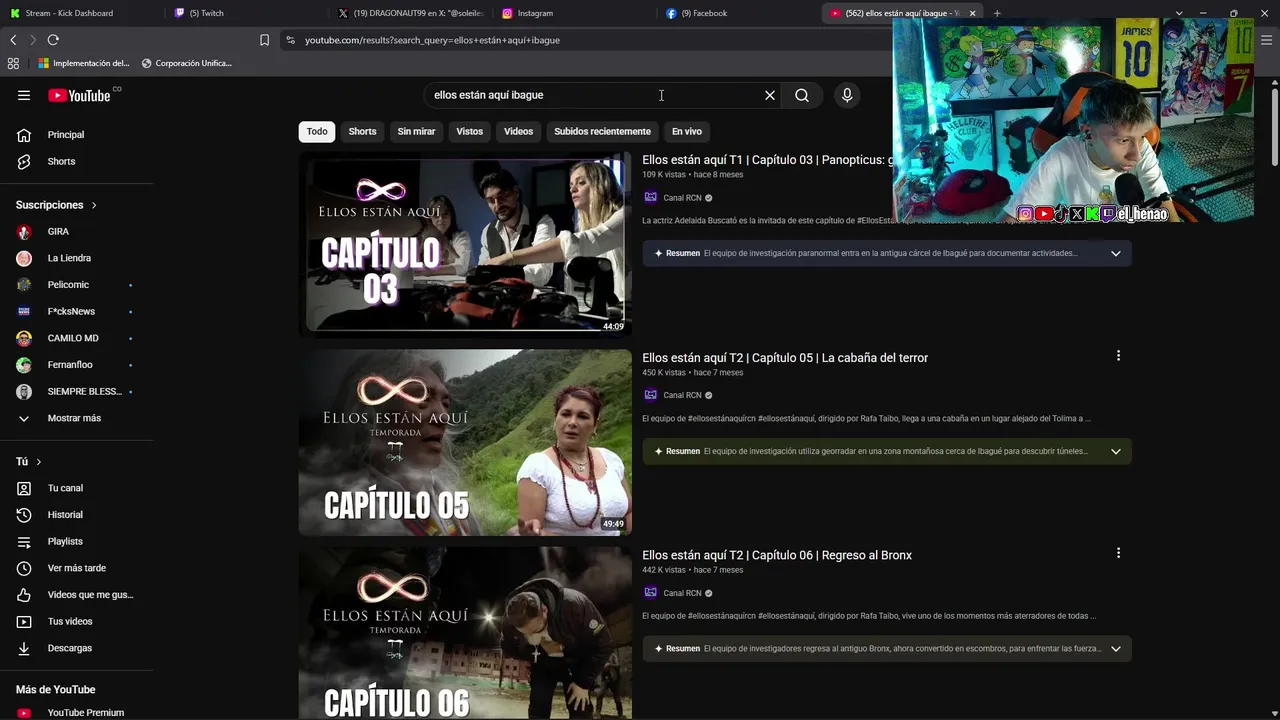Bookmark this page from the address bar
The width and height of the screenshot is (1280, 720).
tap(264, 40)
